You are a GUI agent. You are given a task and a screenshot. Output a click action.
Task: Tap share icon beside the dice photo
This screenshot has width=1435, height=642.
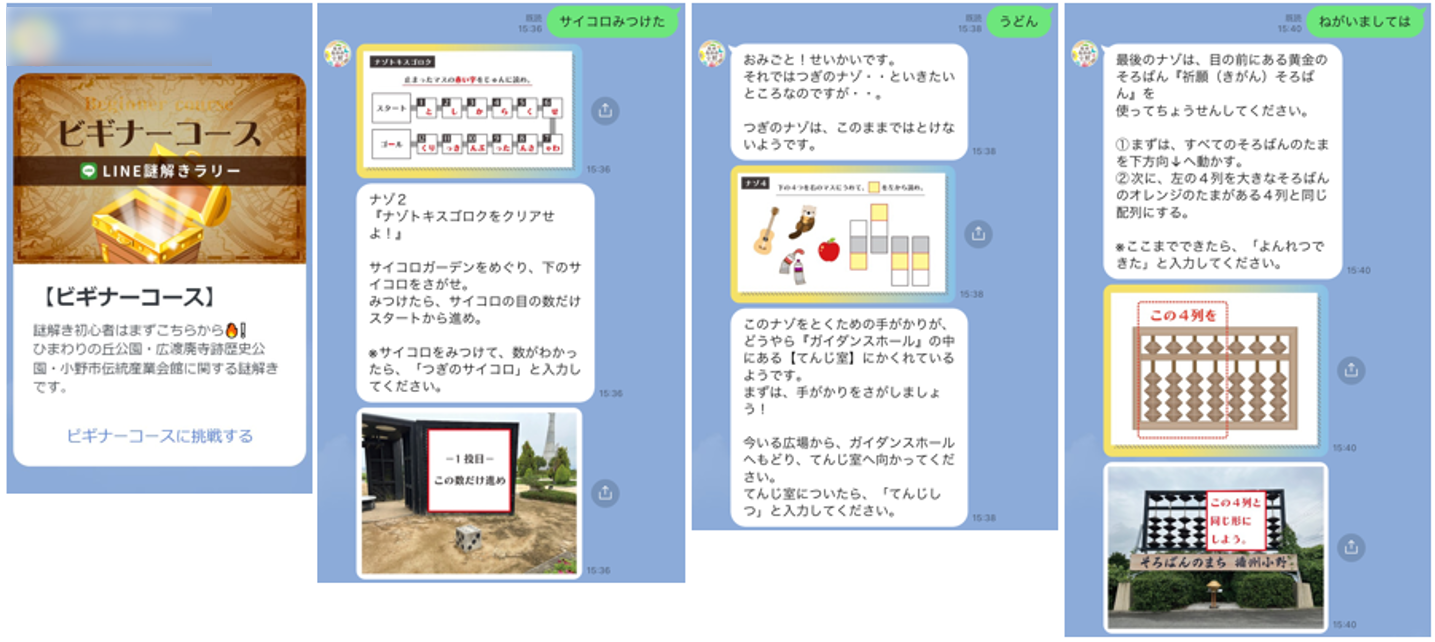[x=604, y=493]
